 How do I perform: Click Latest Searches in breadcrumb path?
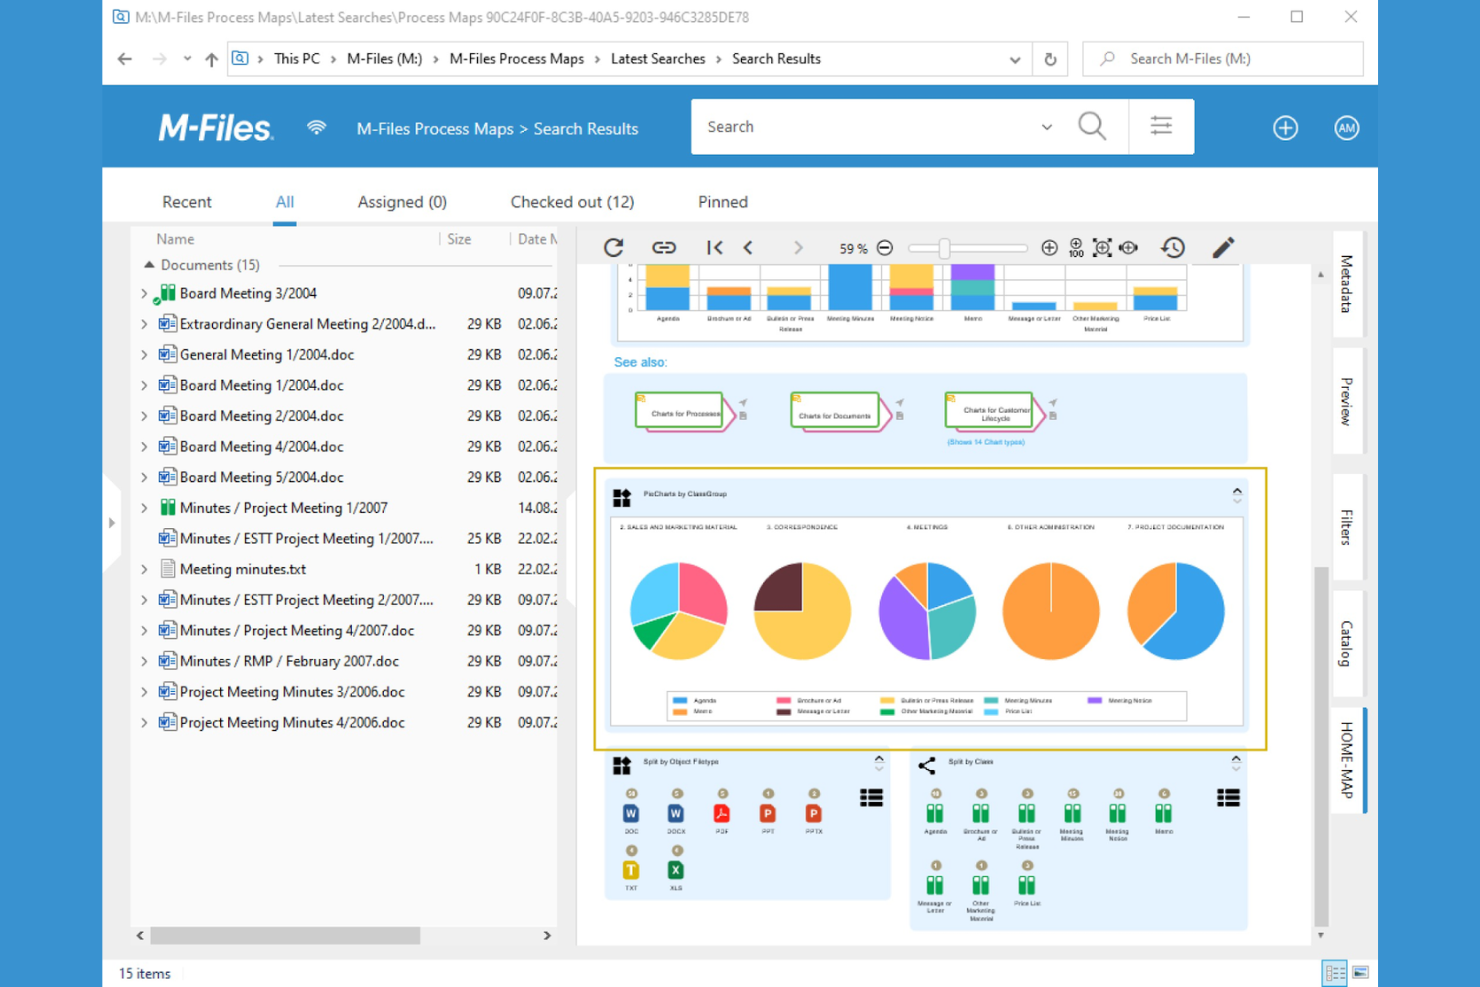point(658,59)
